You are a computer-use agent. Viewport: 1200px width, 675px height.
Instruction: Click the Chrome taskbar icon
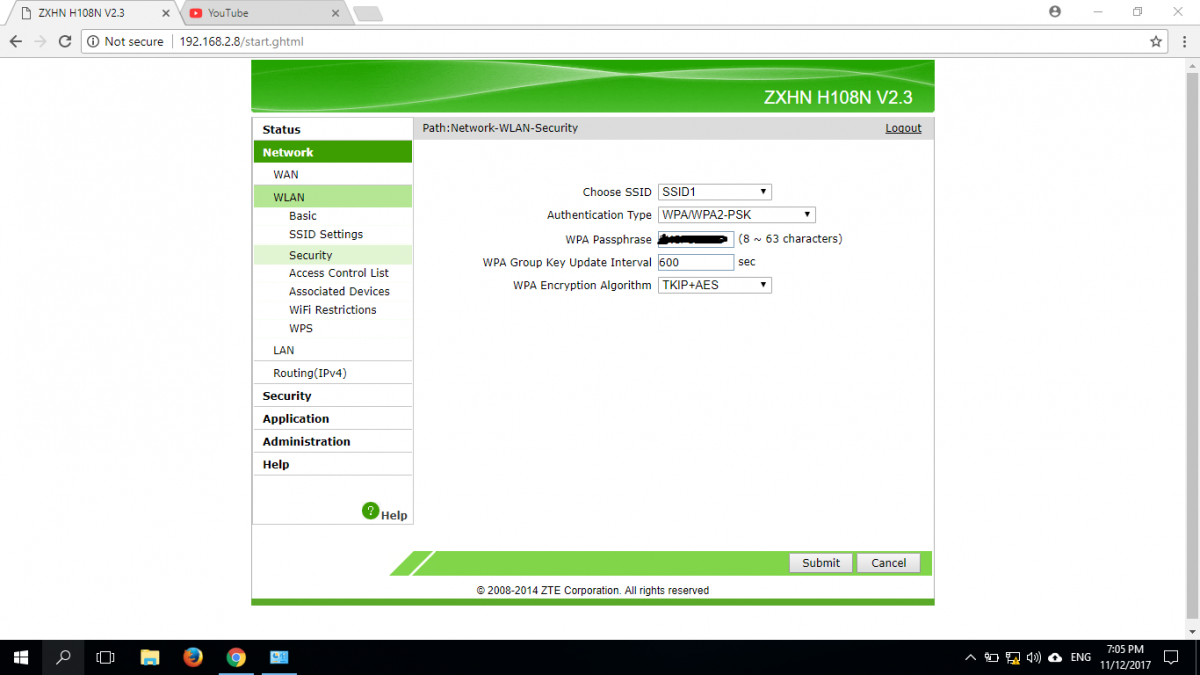coord(236,657)
